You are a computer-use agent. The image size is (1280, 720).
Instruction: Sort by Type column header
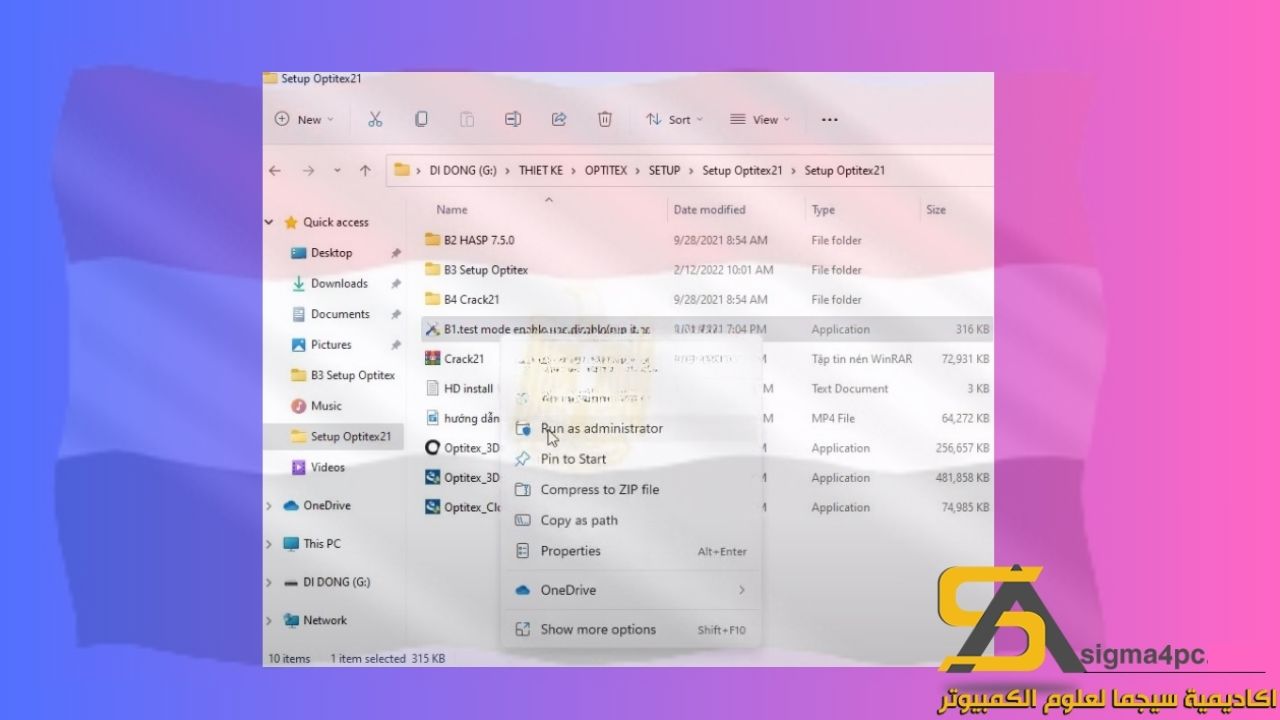coord(823,210)
